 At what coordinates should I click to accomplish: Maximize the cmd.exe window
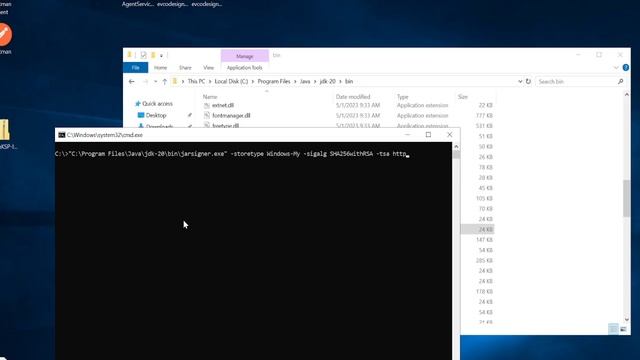click(x=428, y=135)
